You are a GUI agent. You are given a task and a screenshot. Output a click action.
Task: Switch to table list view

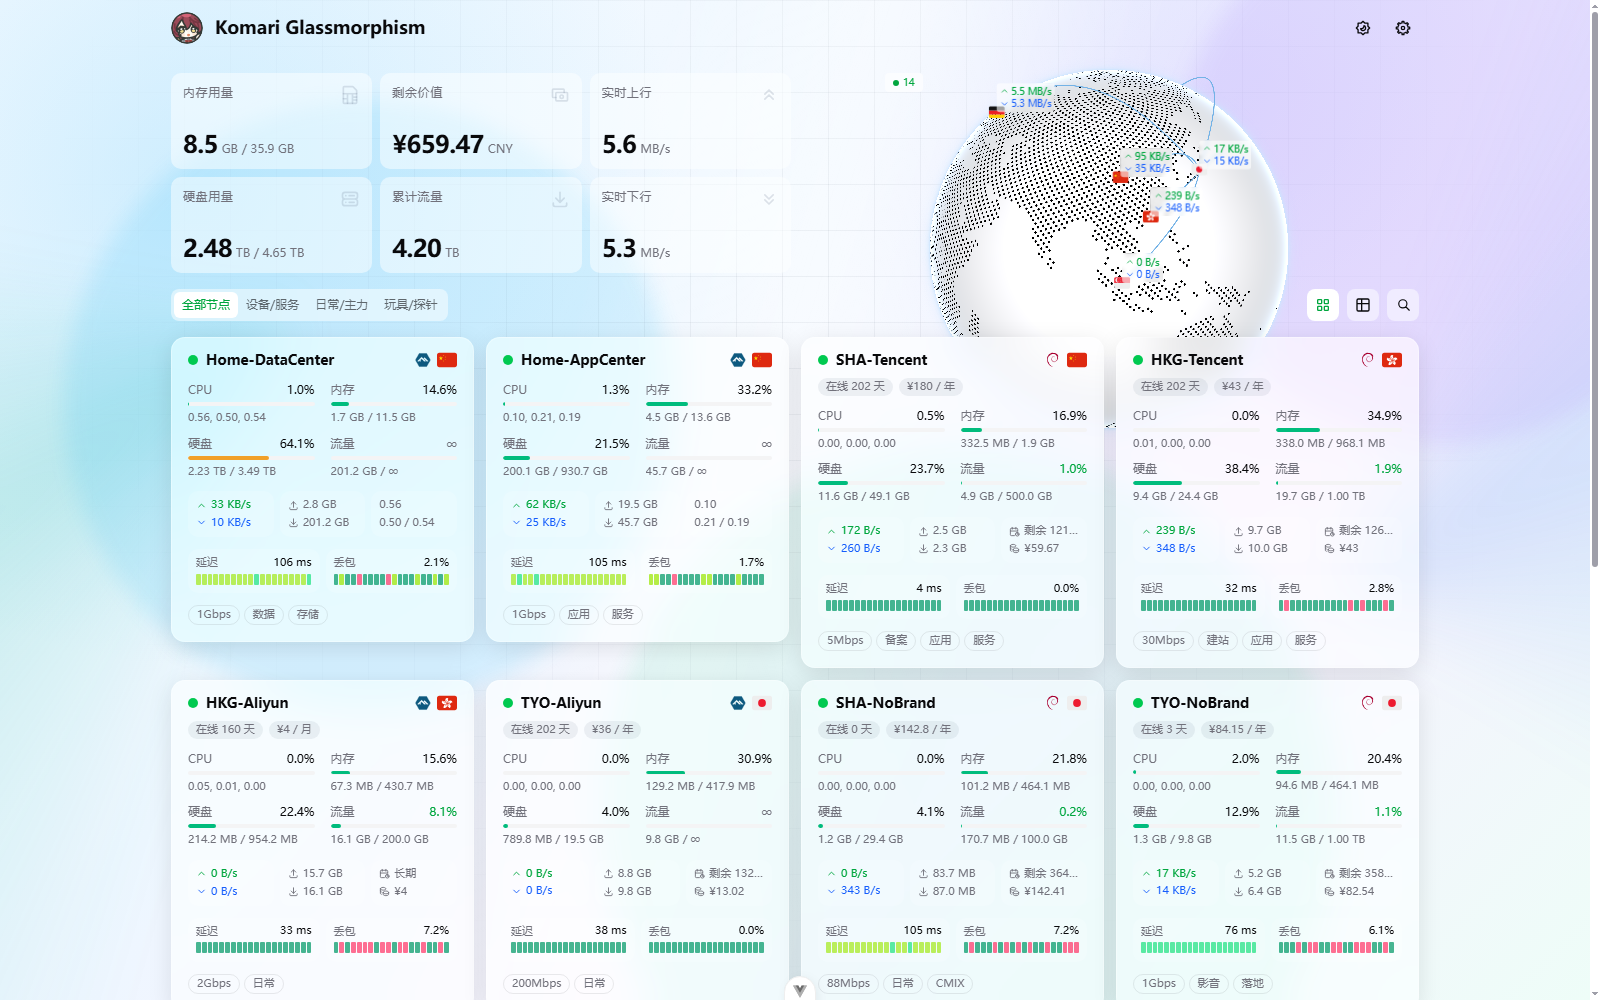tap(1363, 305)
